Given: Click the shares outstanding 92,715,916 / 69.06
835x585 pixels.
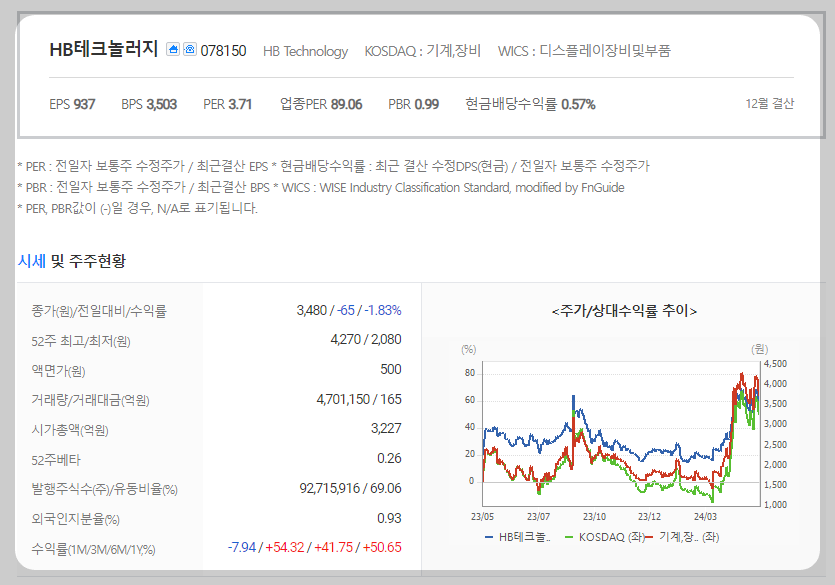Looking at the screenshot, I should 350,488.
